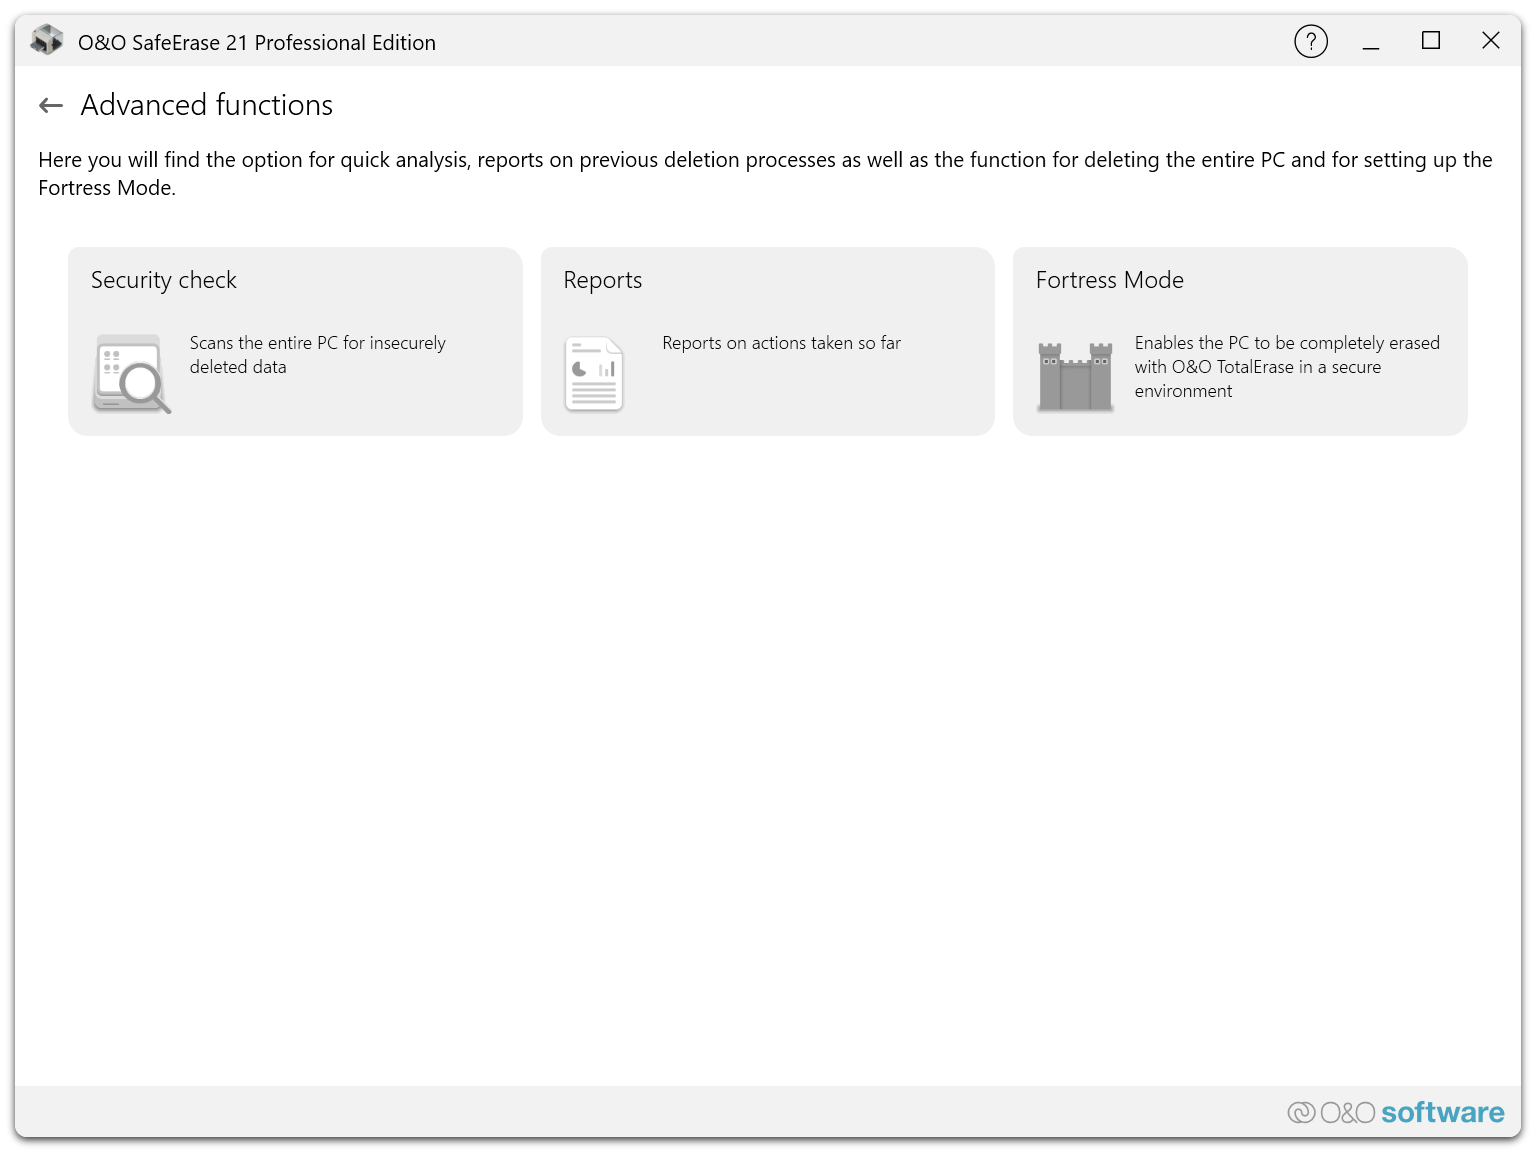Viewport: 1536px width, 1152px height.
Task: Open the Fortress Mode card title
Action: (1109, 280)
